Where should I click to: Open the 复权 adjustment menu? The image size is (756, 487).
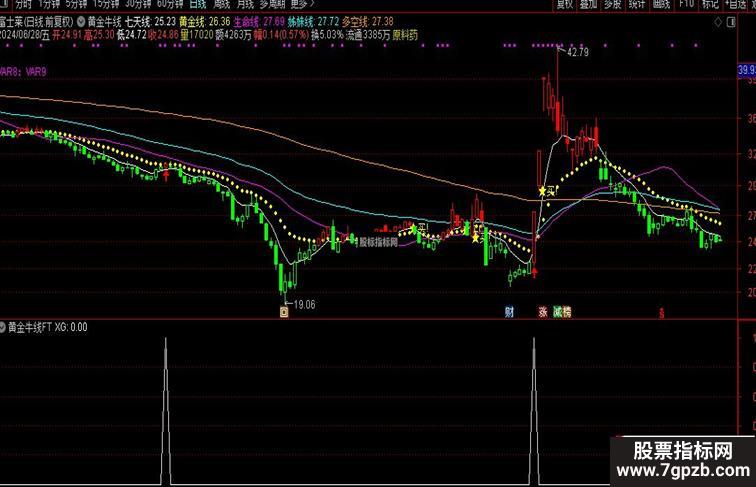(x=565, y=4)
